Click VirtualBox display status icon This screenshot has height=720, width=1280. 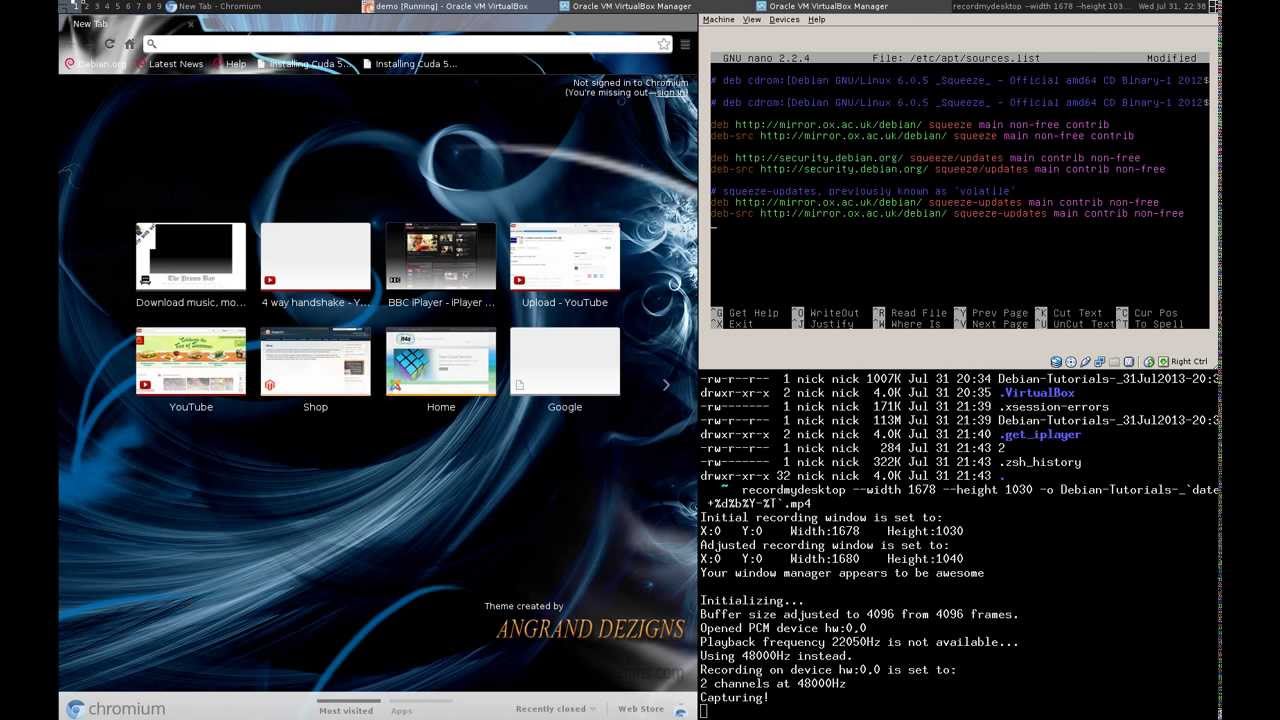click(1128, 362)
